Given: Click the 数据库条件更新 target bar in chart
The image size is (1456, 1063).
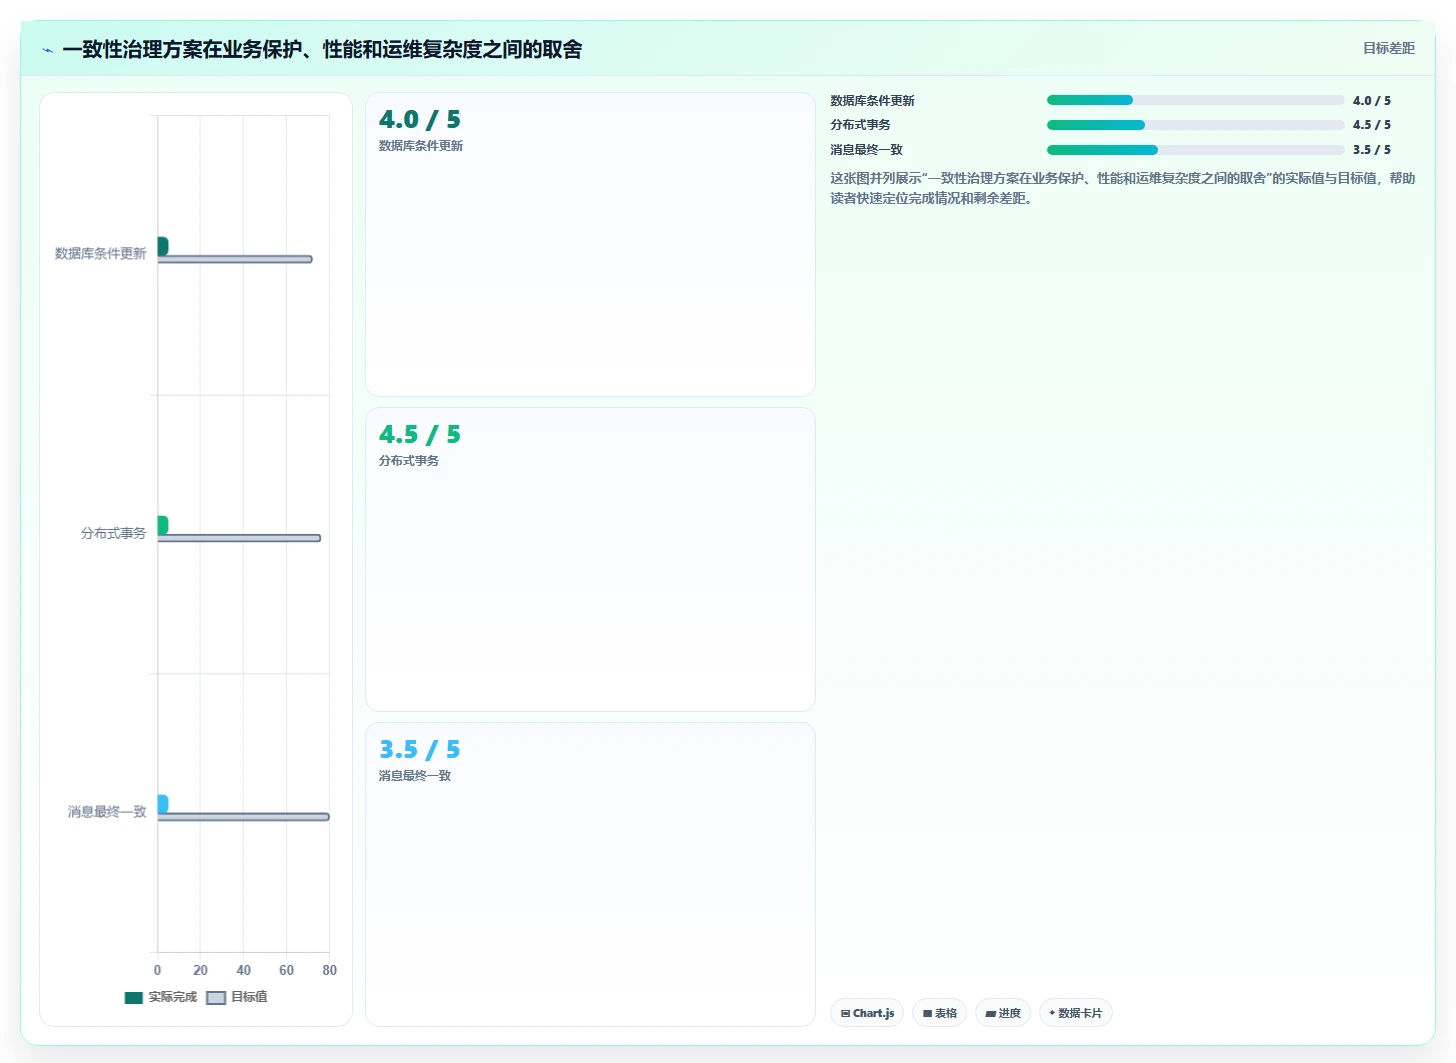Looking at the screenshot, I should (235, 259).
